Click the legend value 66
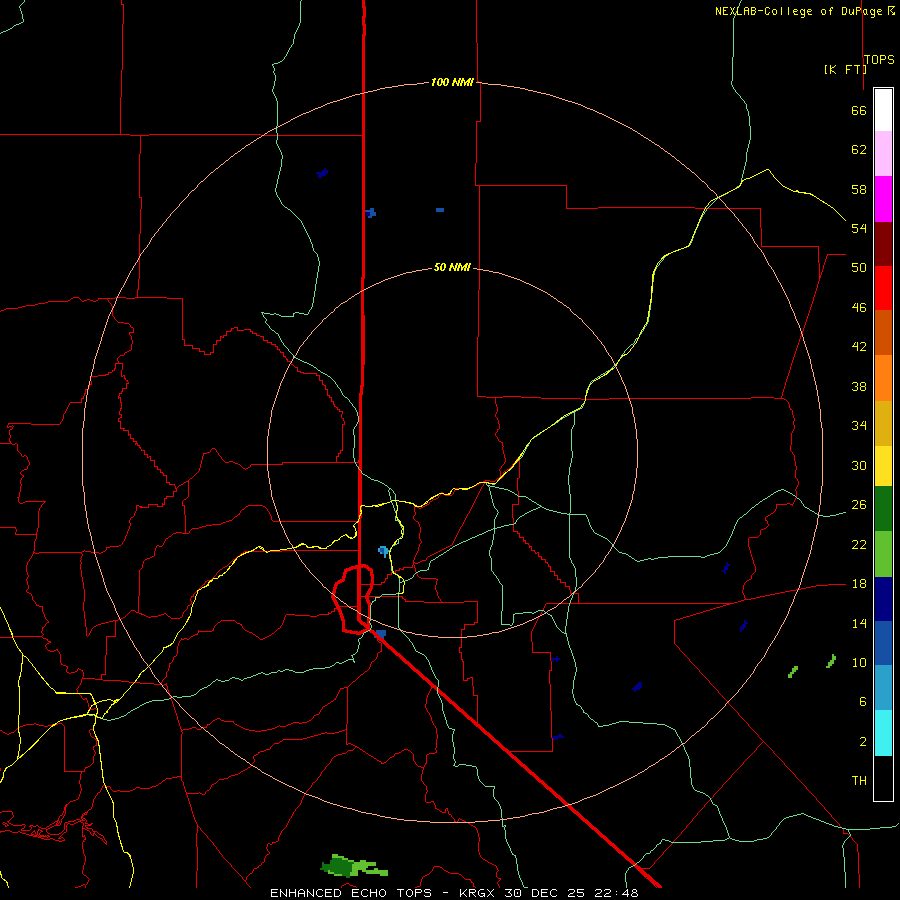Screen dimensions: 900x900 [859, 110]
